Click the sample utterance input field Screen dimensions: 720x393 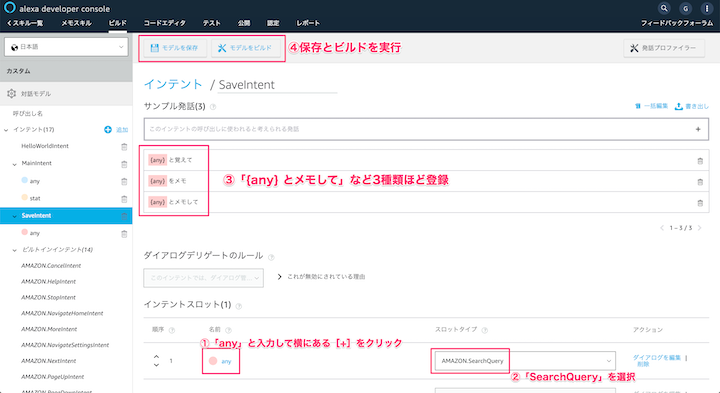click(426, 129)
